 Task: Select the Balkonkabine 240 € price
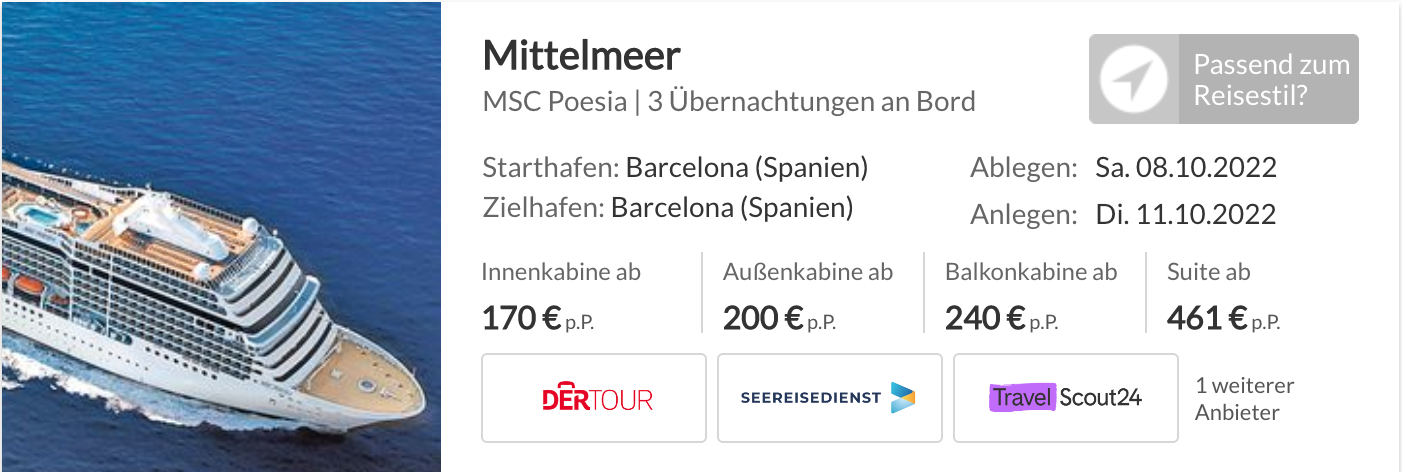coord(1002,319)
